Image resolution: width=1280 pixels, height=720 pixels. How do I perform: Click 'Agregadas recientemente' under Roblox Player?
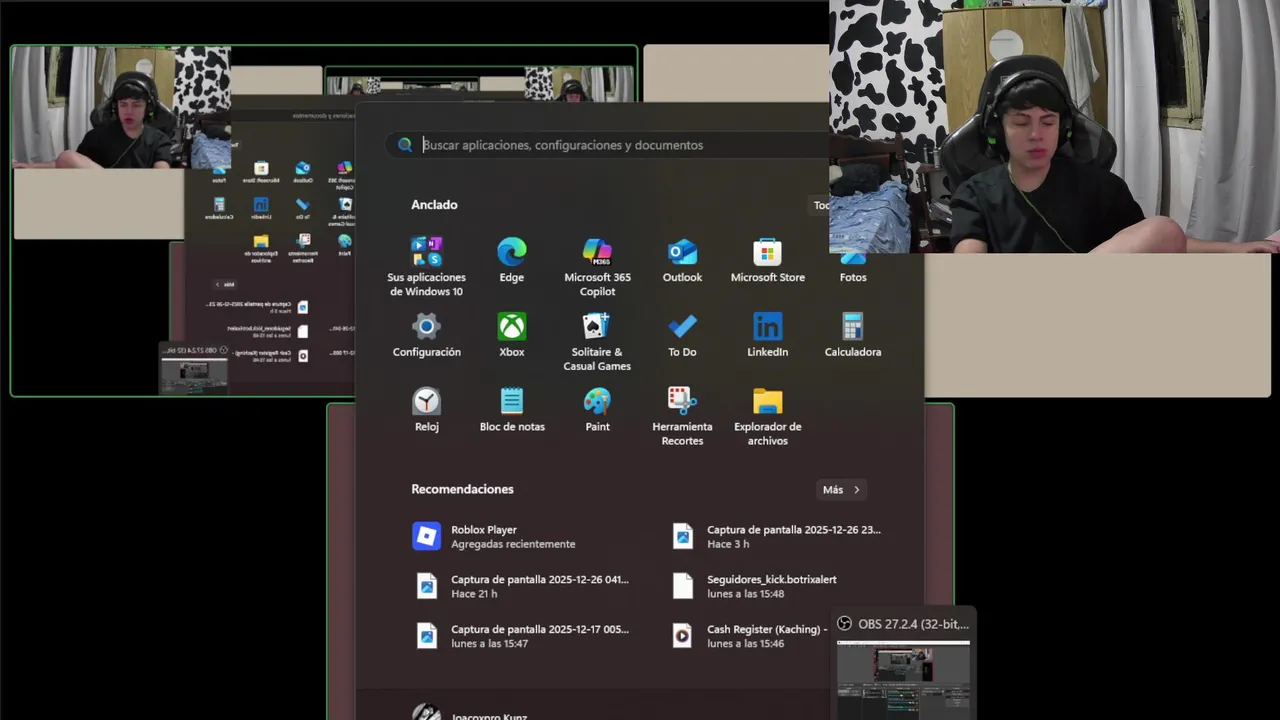point(513,544)
